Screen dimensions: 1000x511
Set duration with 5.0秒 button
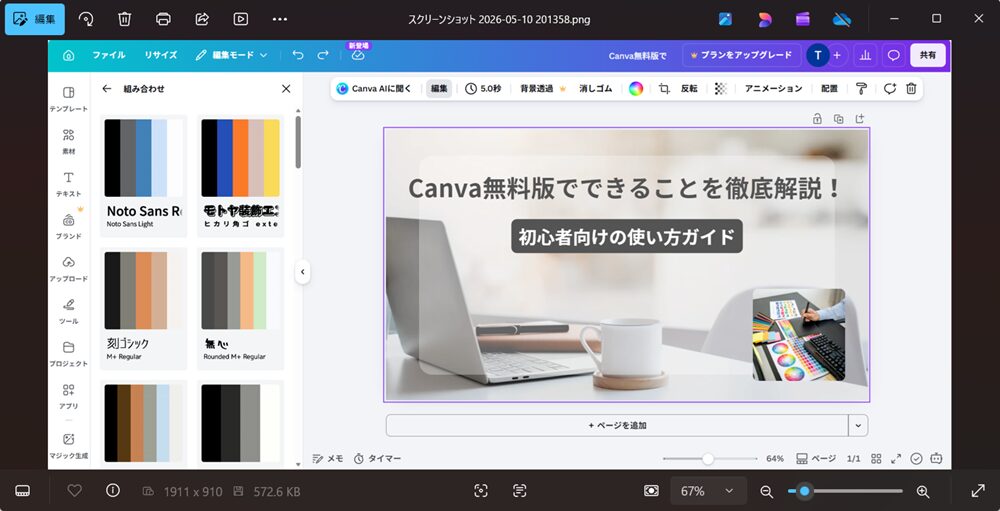[483, 89]
